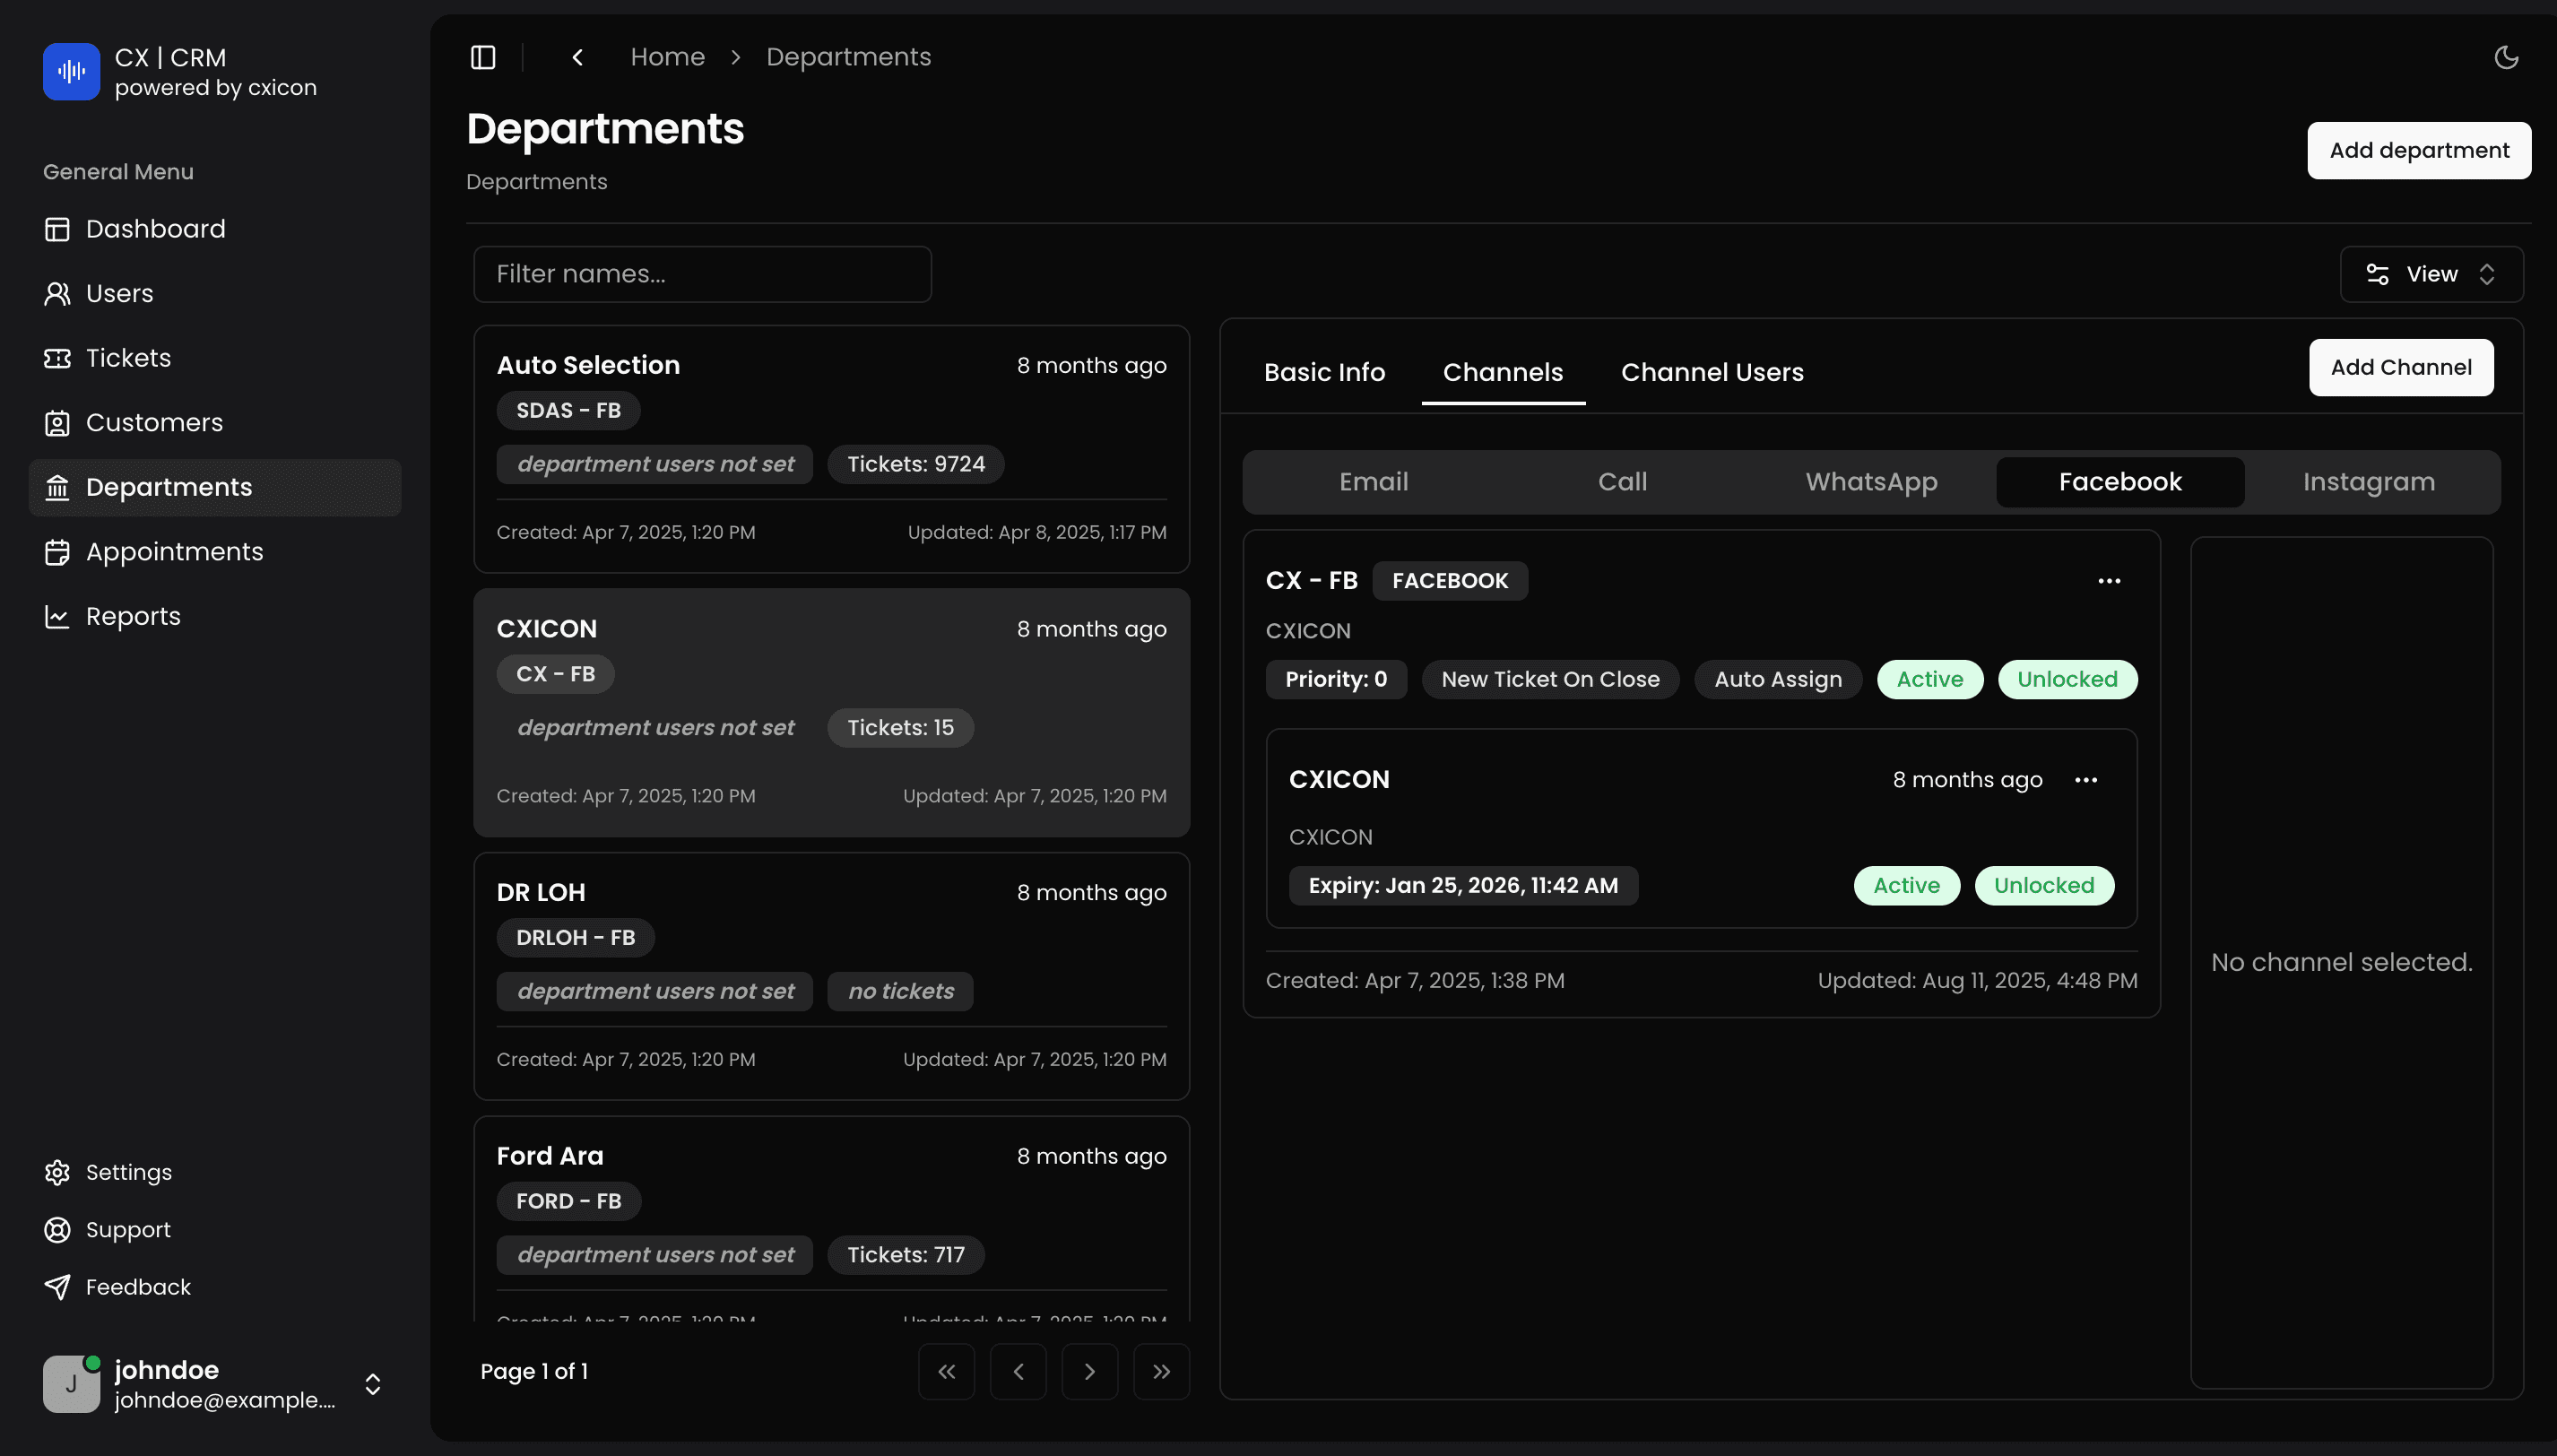Open Tickets page in sidebar
The image size is (2557, 1456).
[x=215, y=358]
